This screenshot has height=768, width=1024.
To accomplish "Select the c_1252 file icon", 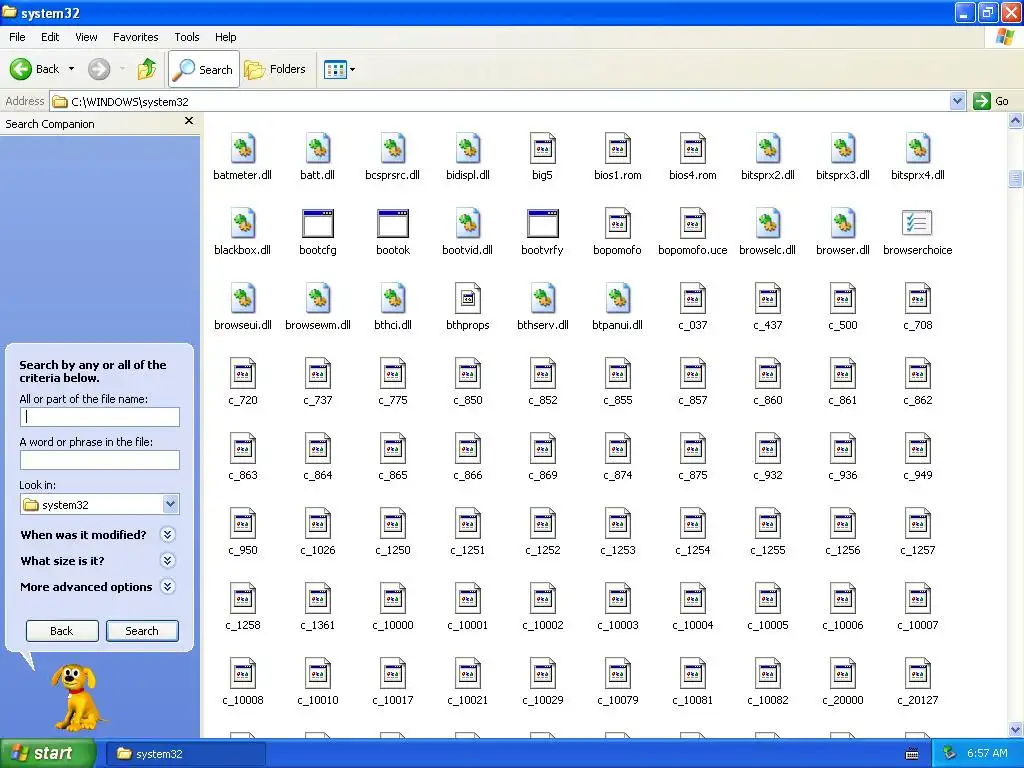I will click(x=542, y=524).
